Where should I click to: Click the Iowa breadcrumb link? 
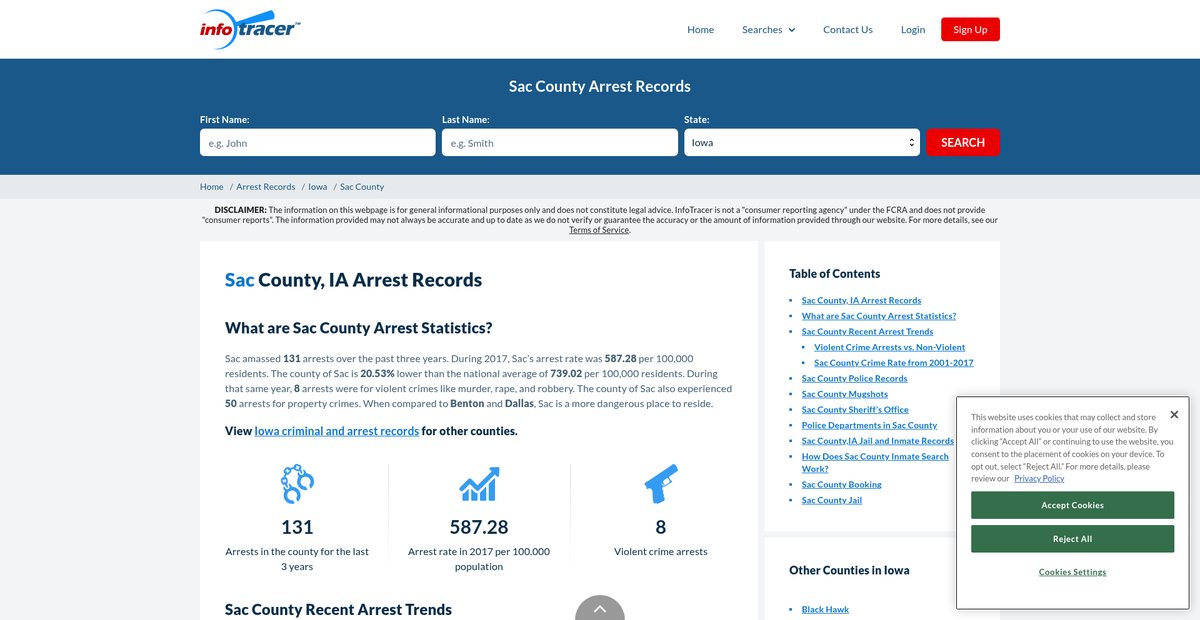[x=318, y=187]
